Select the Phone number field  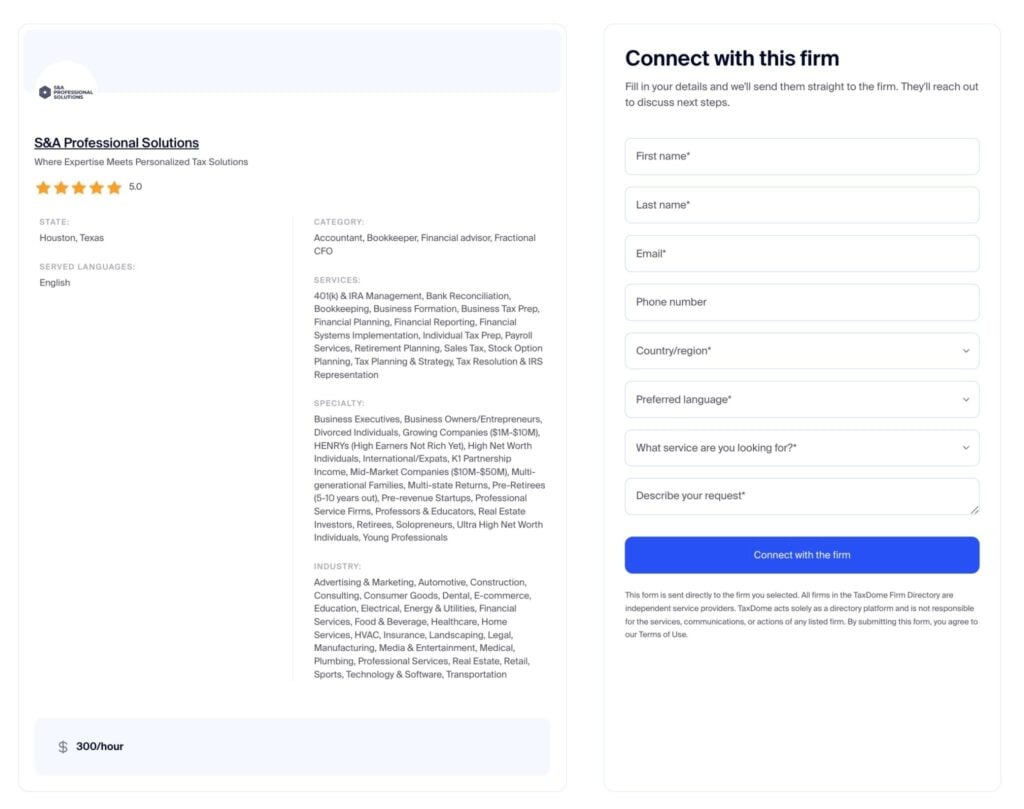coord(801,302)
